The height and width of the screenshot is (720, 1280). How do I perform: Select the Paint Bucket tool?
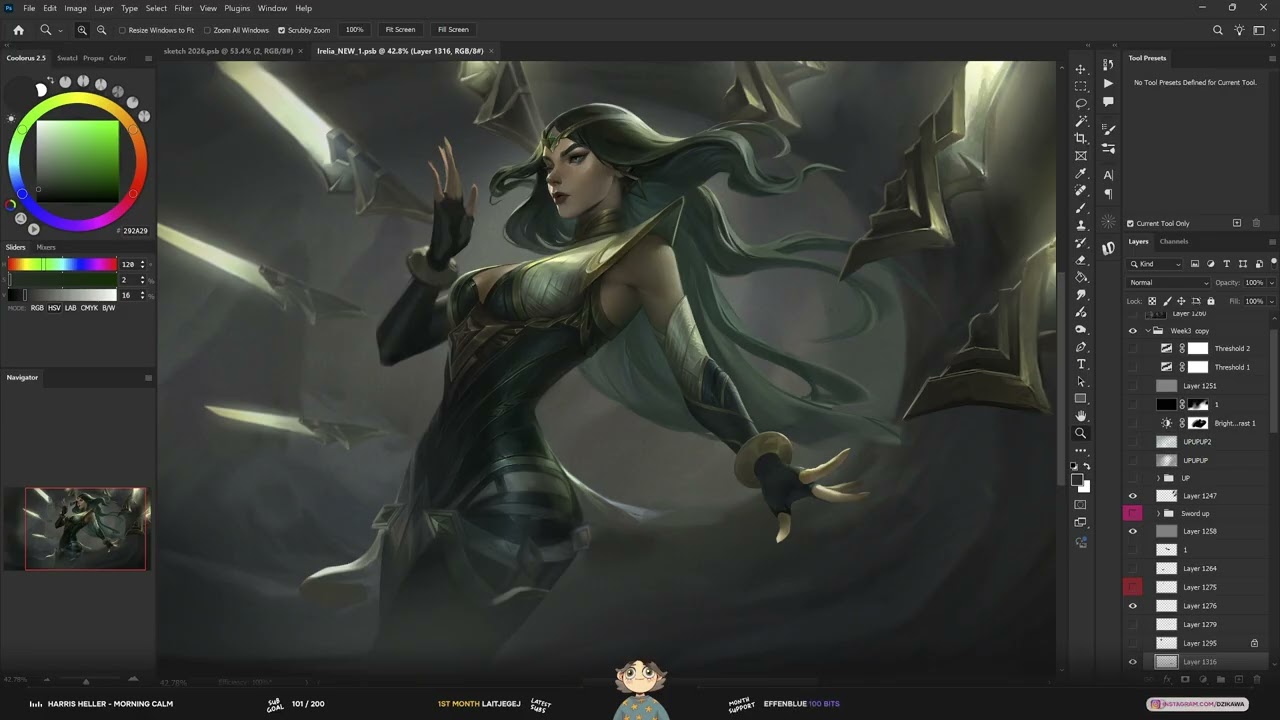(x=1081, y=277)
